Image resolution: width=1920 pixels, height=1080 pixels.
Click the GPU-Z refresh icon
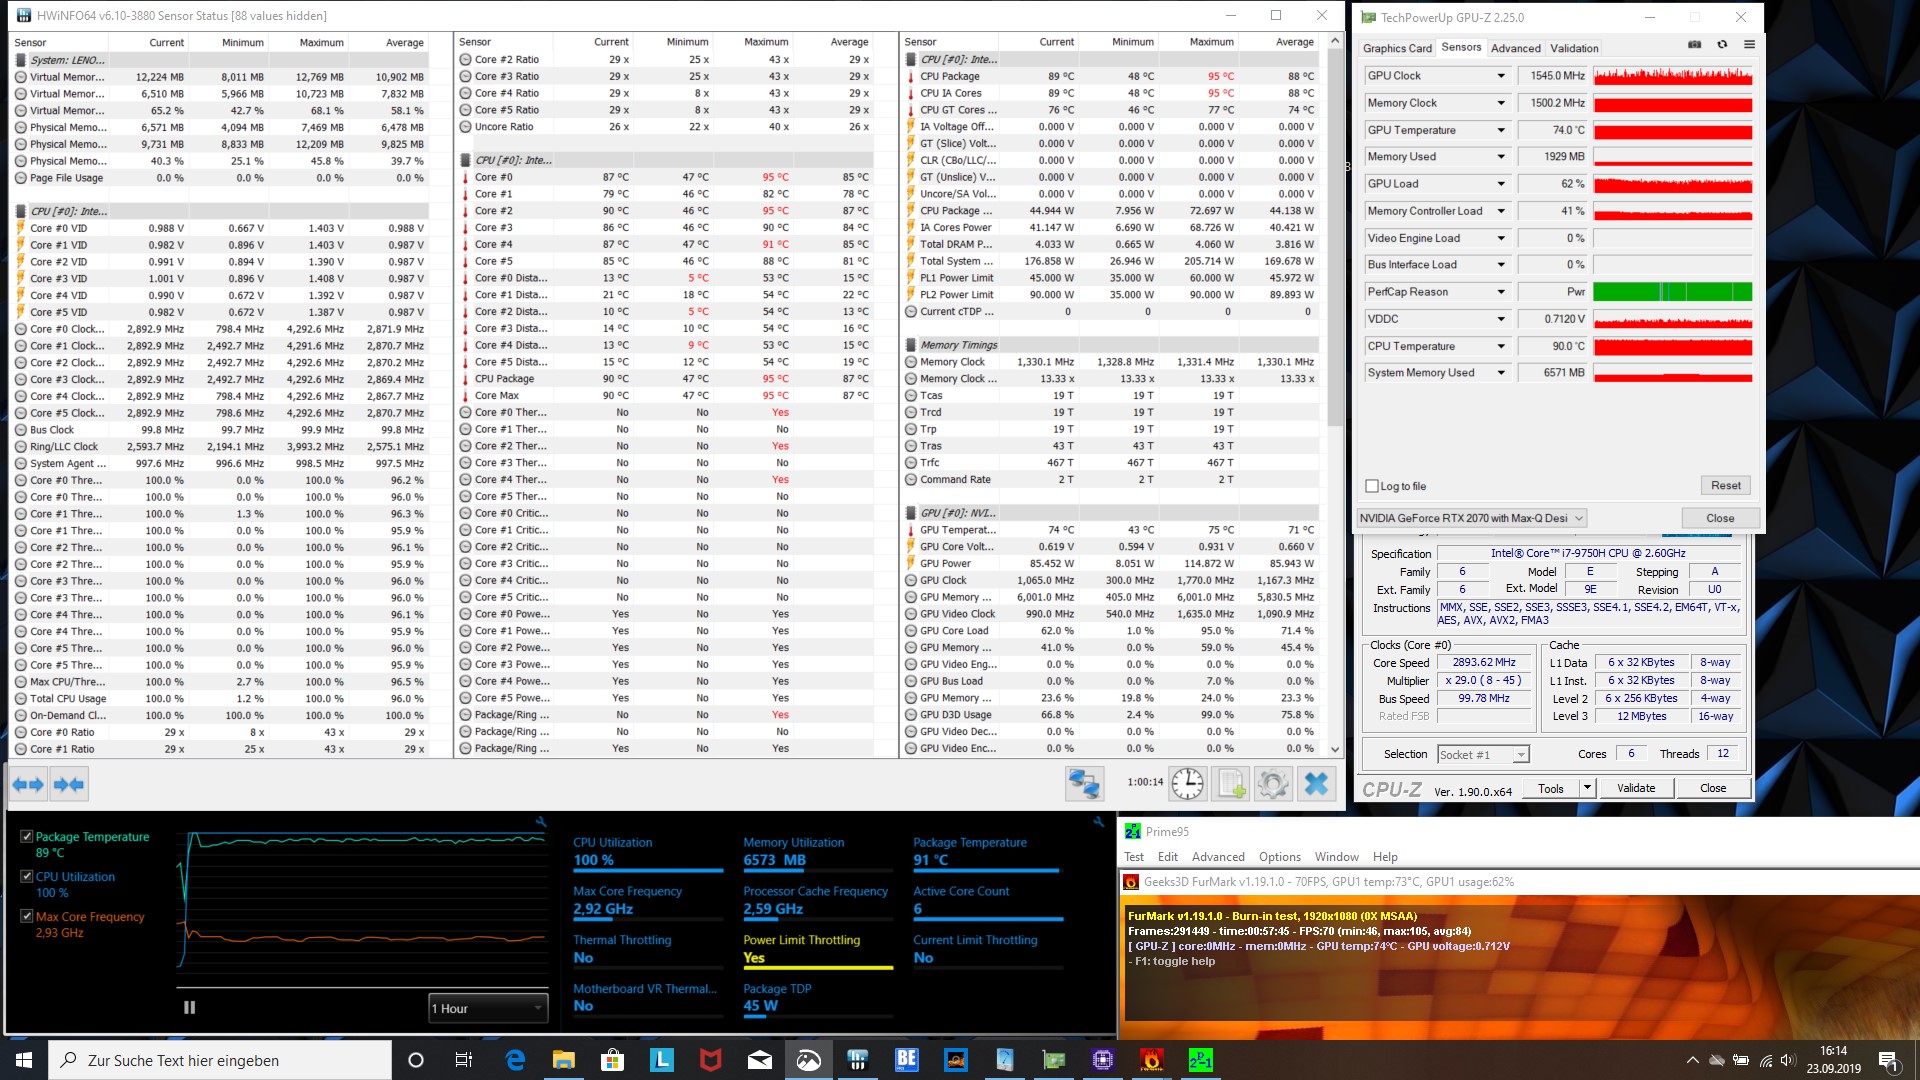click(x=1722, y=45)
